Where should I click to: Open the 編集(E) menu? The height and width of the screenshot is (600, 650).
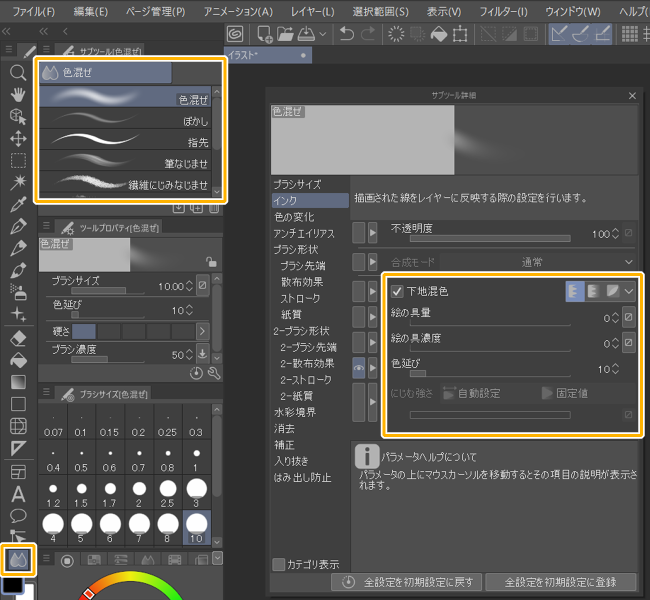point(91,12)
